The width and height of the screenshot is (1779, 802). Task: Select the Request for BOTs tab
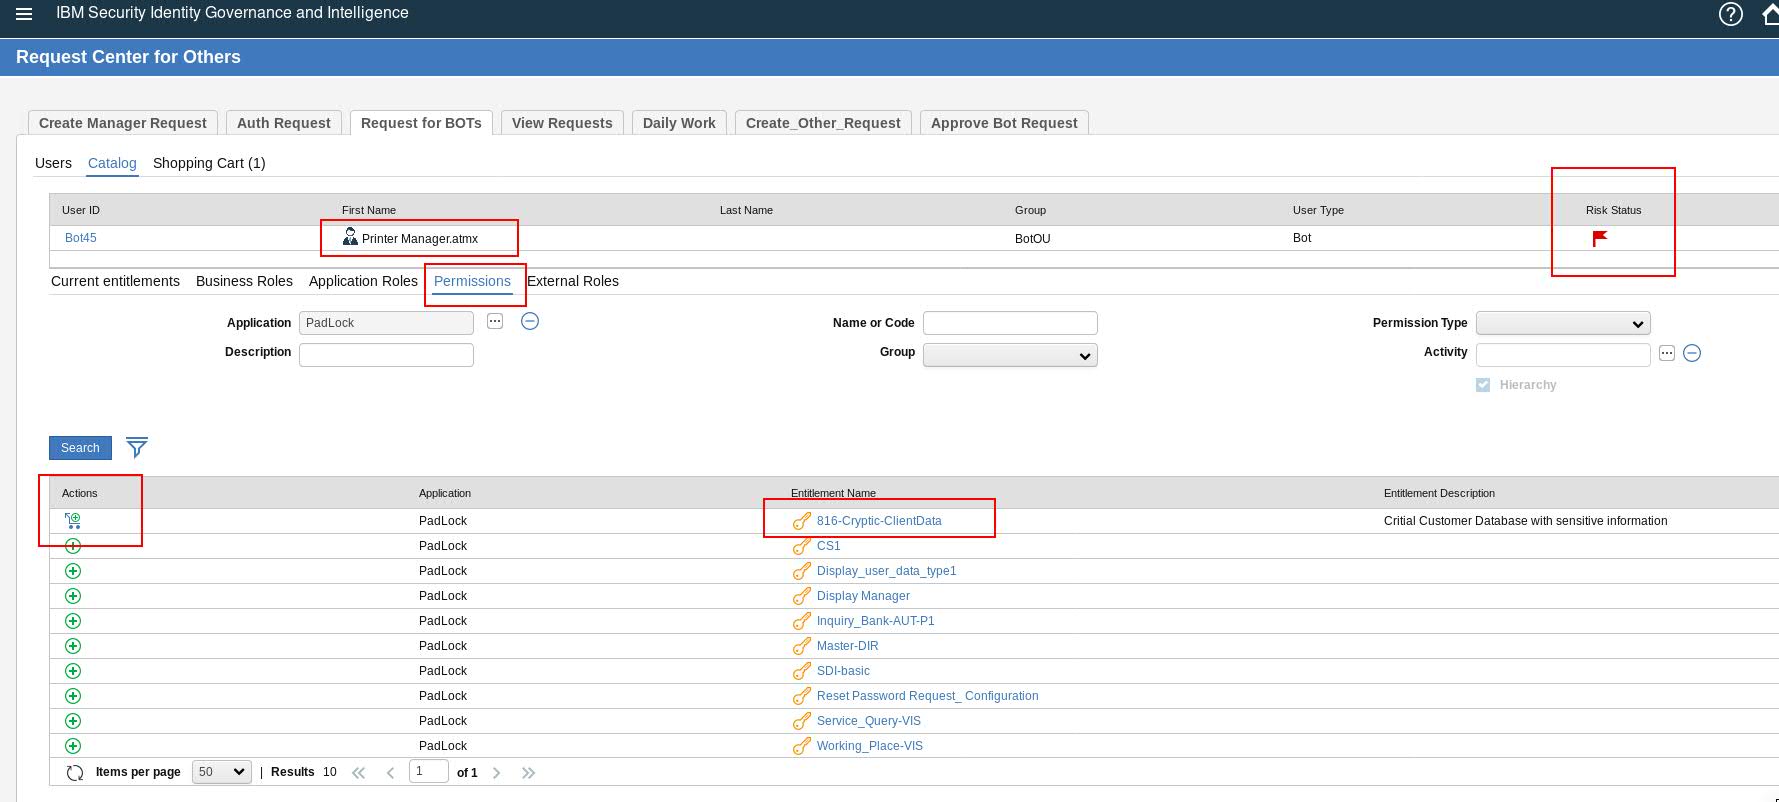pyautogui.click(x=421, y=123)
